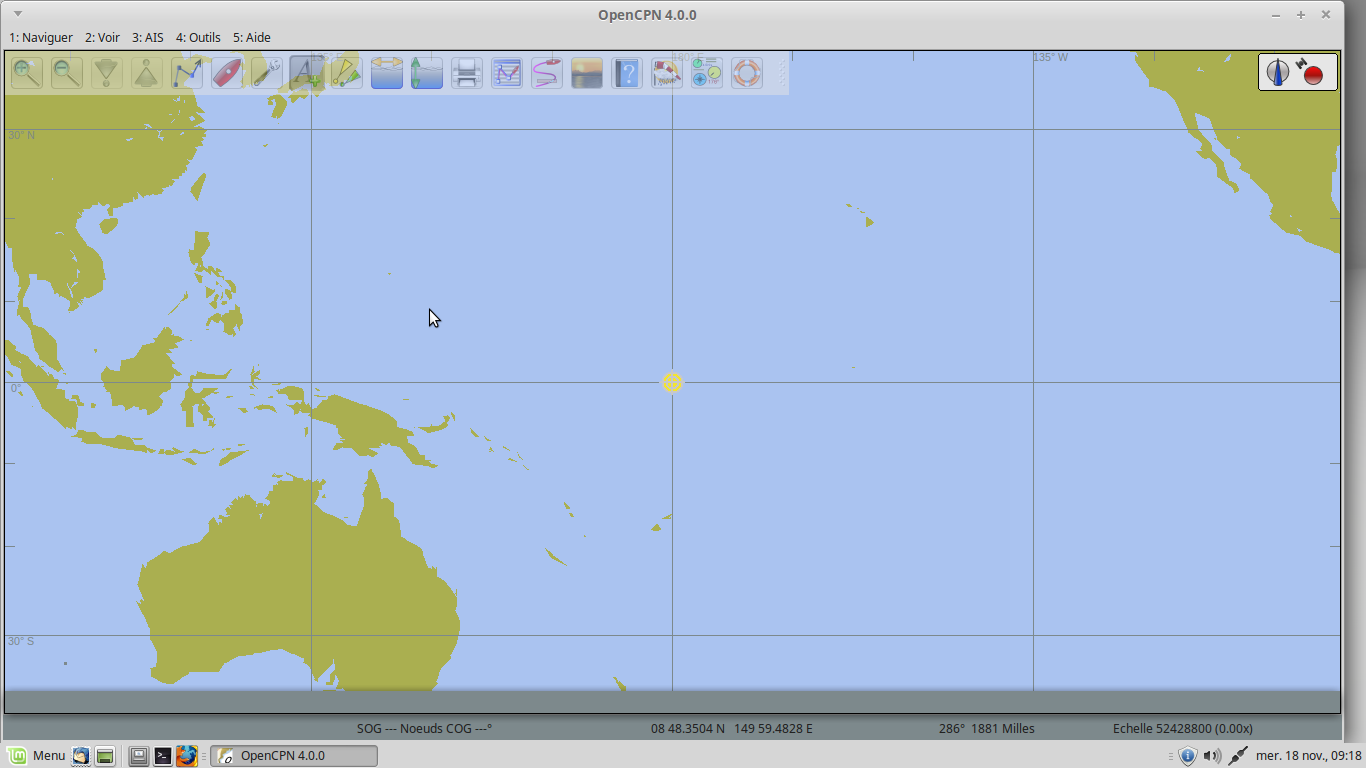The image size is (1366, 768).
Task: Toggle Auto Follow red boat icon
Action: coord(227,72)
